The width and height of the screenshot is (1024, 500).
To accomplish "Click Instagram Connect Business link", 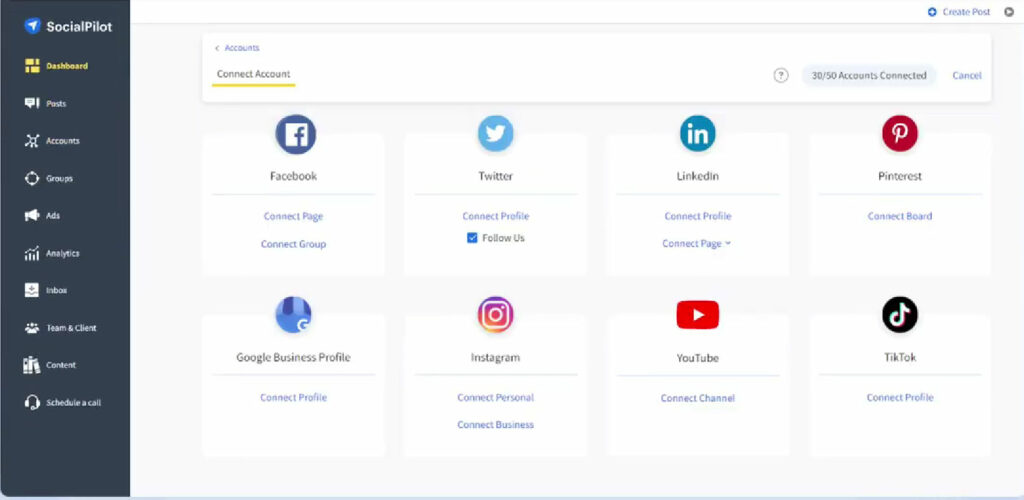I will [x=496, y=425].
